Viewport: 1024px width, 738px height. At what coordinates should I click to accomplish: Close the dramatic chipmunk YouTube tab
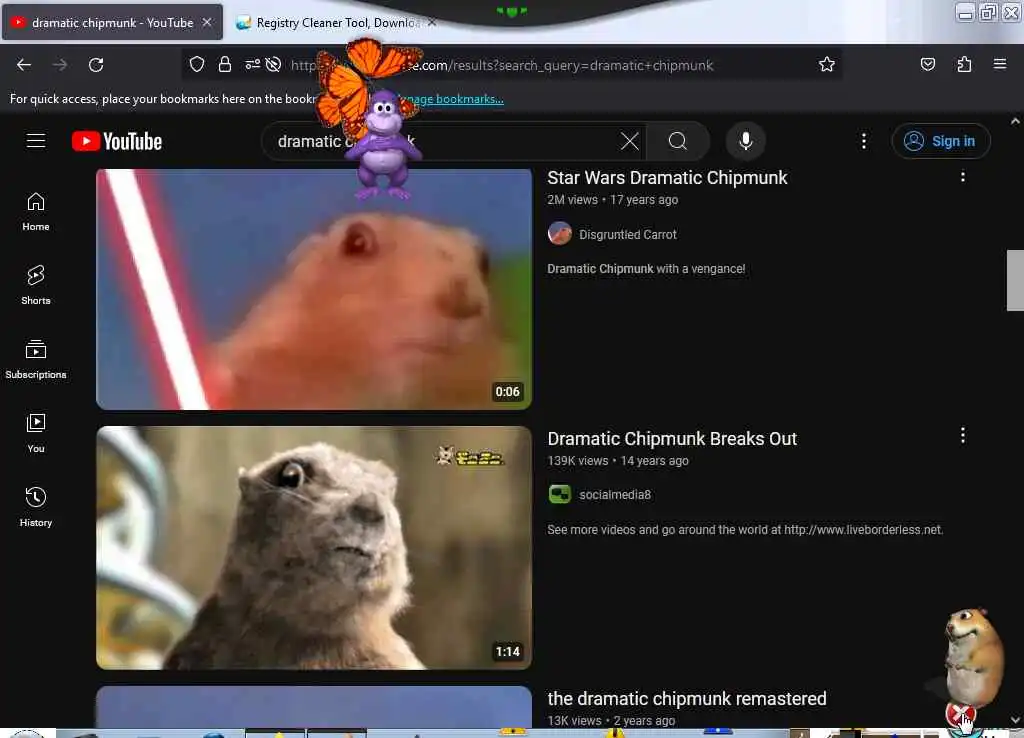point(207,23)
